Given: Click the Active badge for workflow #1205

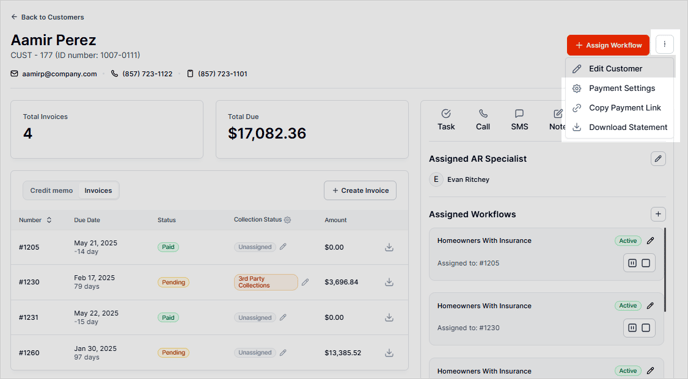Looking at the screenshot, I should tap(628, 240).
